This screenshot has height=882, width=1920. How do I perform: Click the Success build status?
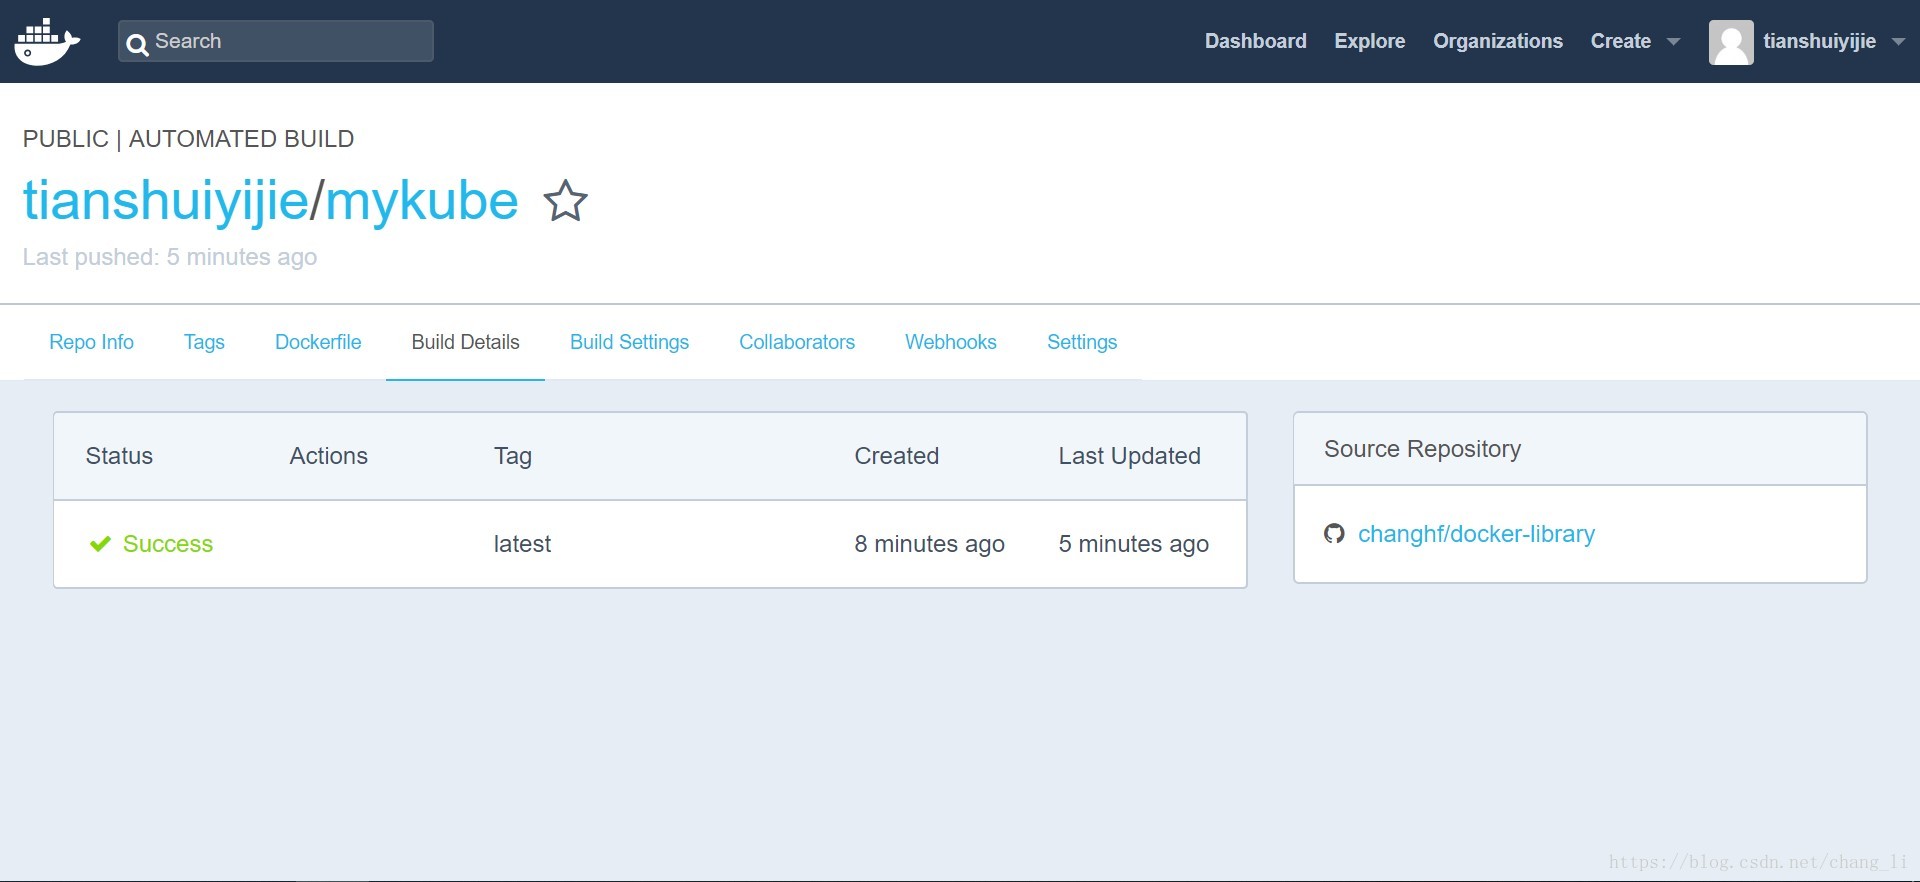tap(167, 544)
